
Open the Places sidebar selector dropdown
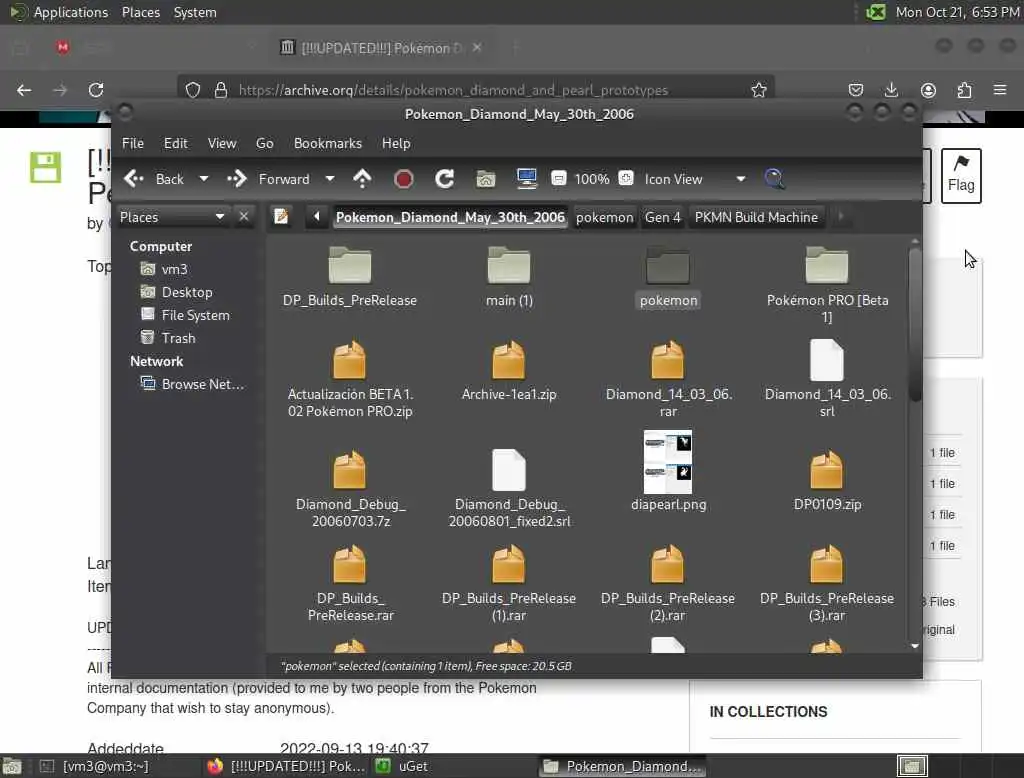(x=172, y=217)
